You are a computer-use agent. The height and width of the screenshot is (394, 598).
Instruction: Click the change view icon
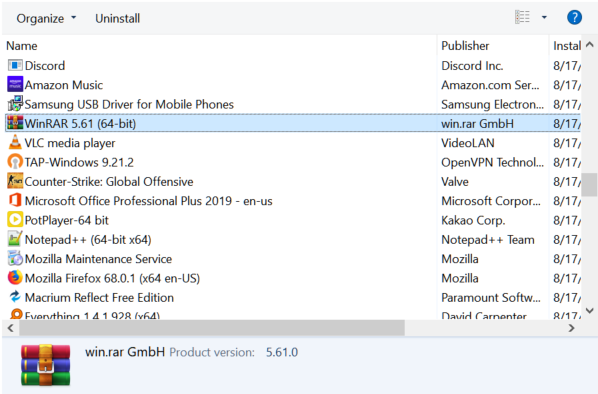(x=522, y=18)
